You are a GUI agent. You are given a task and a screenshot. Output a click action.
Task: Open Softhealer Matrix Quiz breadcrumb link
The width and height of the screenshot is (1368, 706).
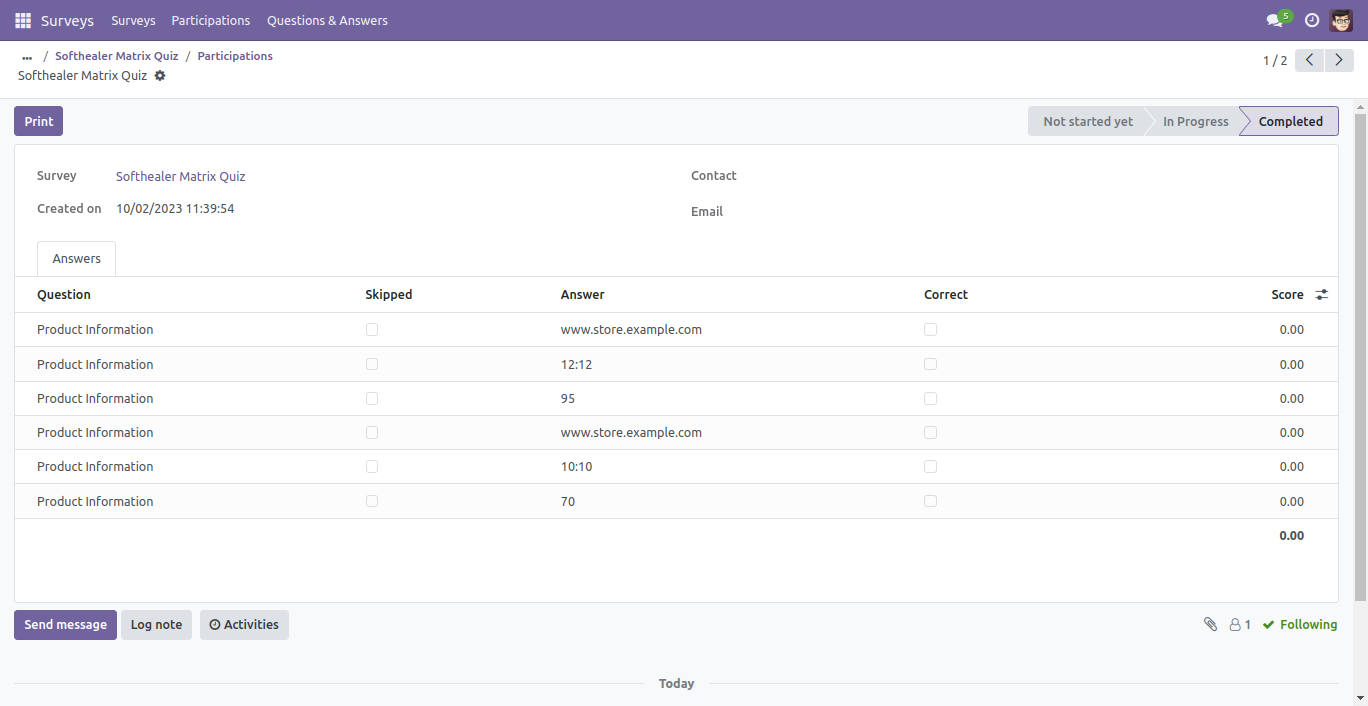tap(116, 56)
